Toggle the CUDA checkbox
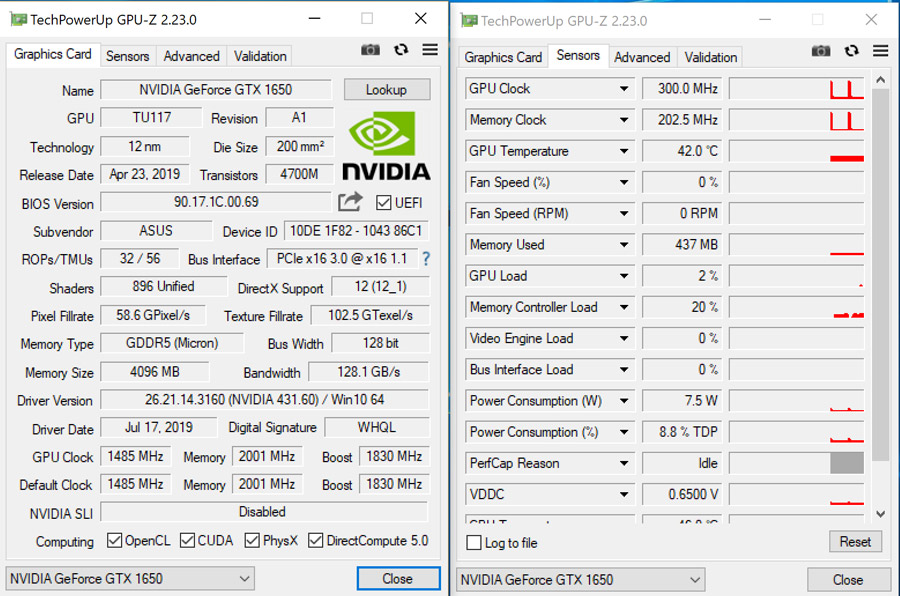The image size is (900, 596). (187, 540)
